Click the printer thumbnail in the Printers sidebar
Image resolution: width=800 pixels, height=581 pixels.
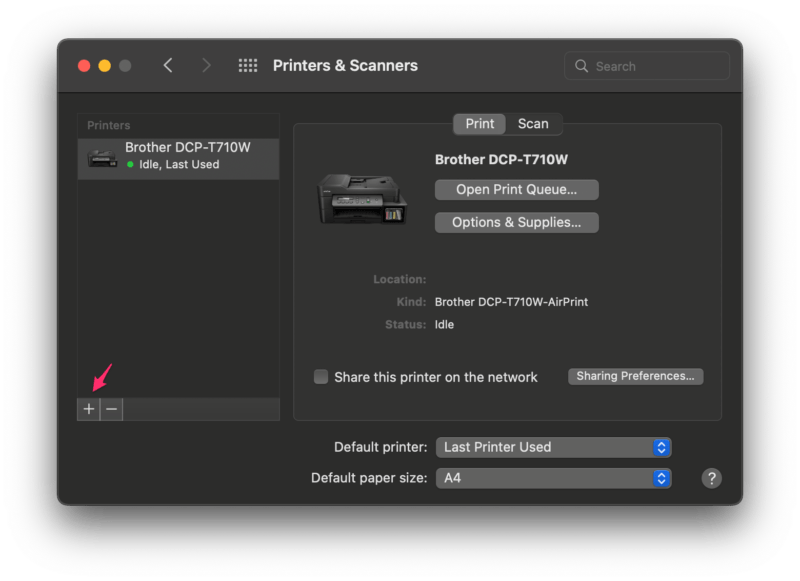point(103,157)
